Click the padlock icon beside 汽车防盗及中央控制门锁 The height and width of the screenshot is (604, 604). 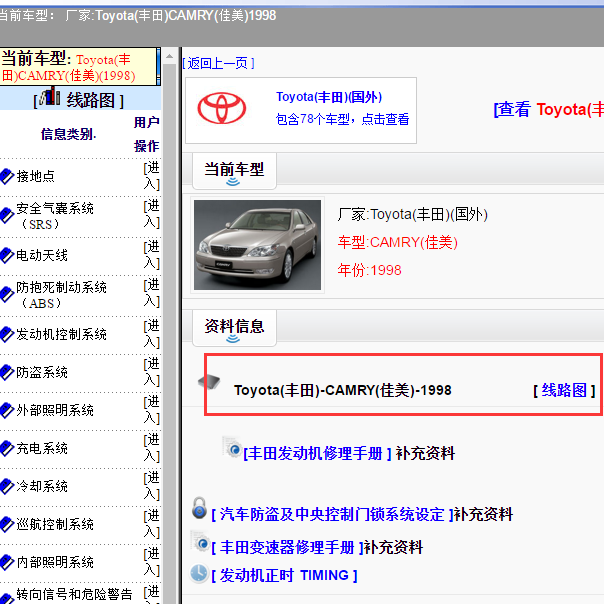[199, 508]
